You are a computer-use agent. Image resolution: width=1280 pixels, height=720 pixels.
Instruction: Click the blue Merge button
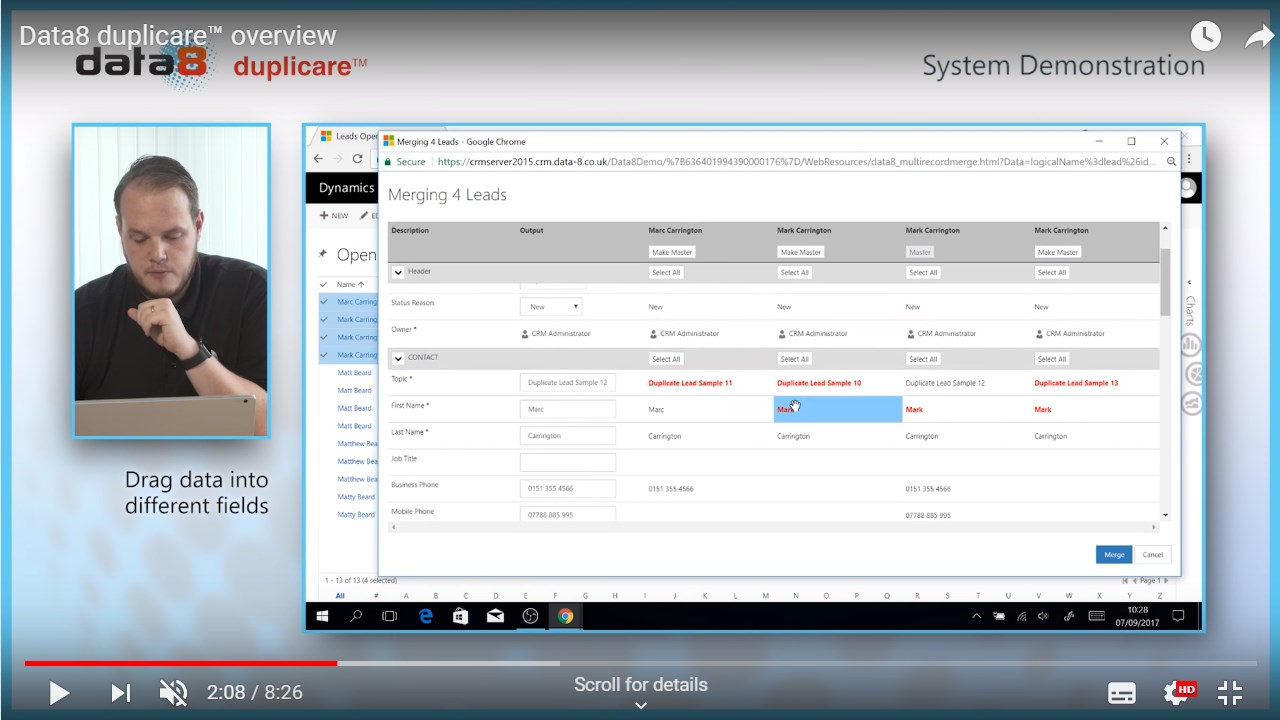click(x=1114, y=555)
